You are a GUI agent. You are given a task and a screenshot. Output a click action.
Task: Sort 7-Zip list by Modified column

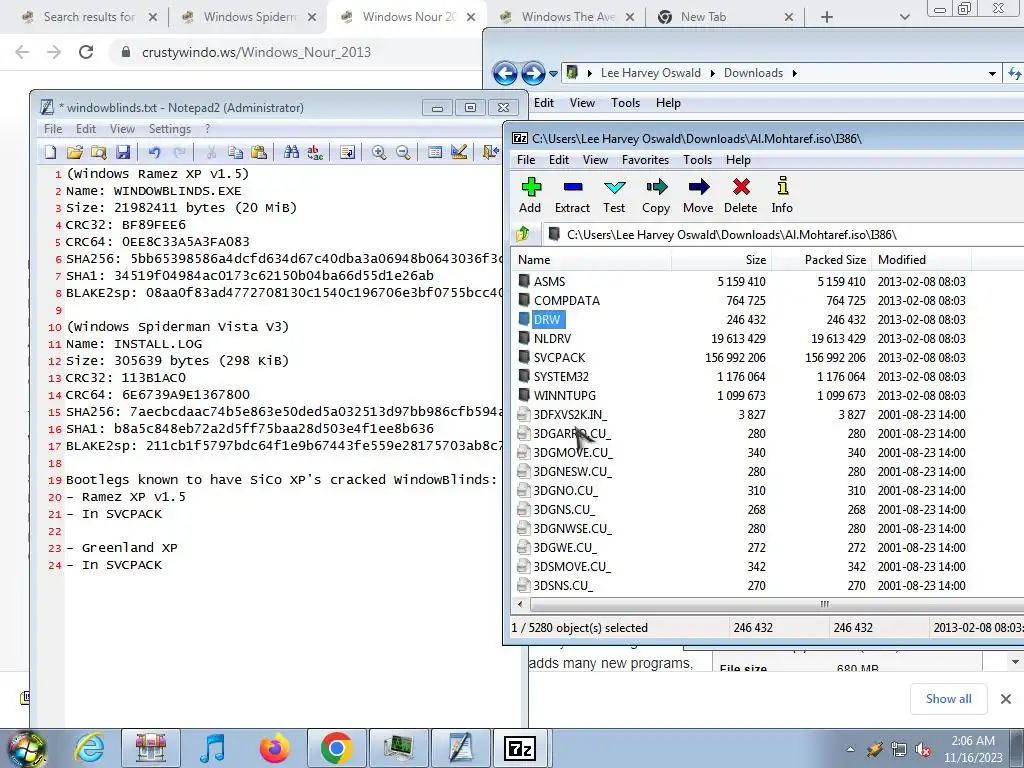click(x=921, y=259)
